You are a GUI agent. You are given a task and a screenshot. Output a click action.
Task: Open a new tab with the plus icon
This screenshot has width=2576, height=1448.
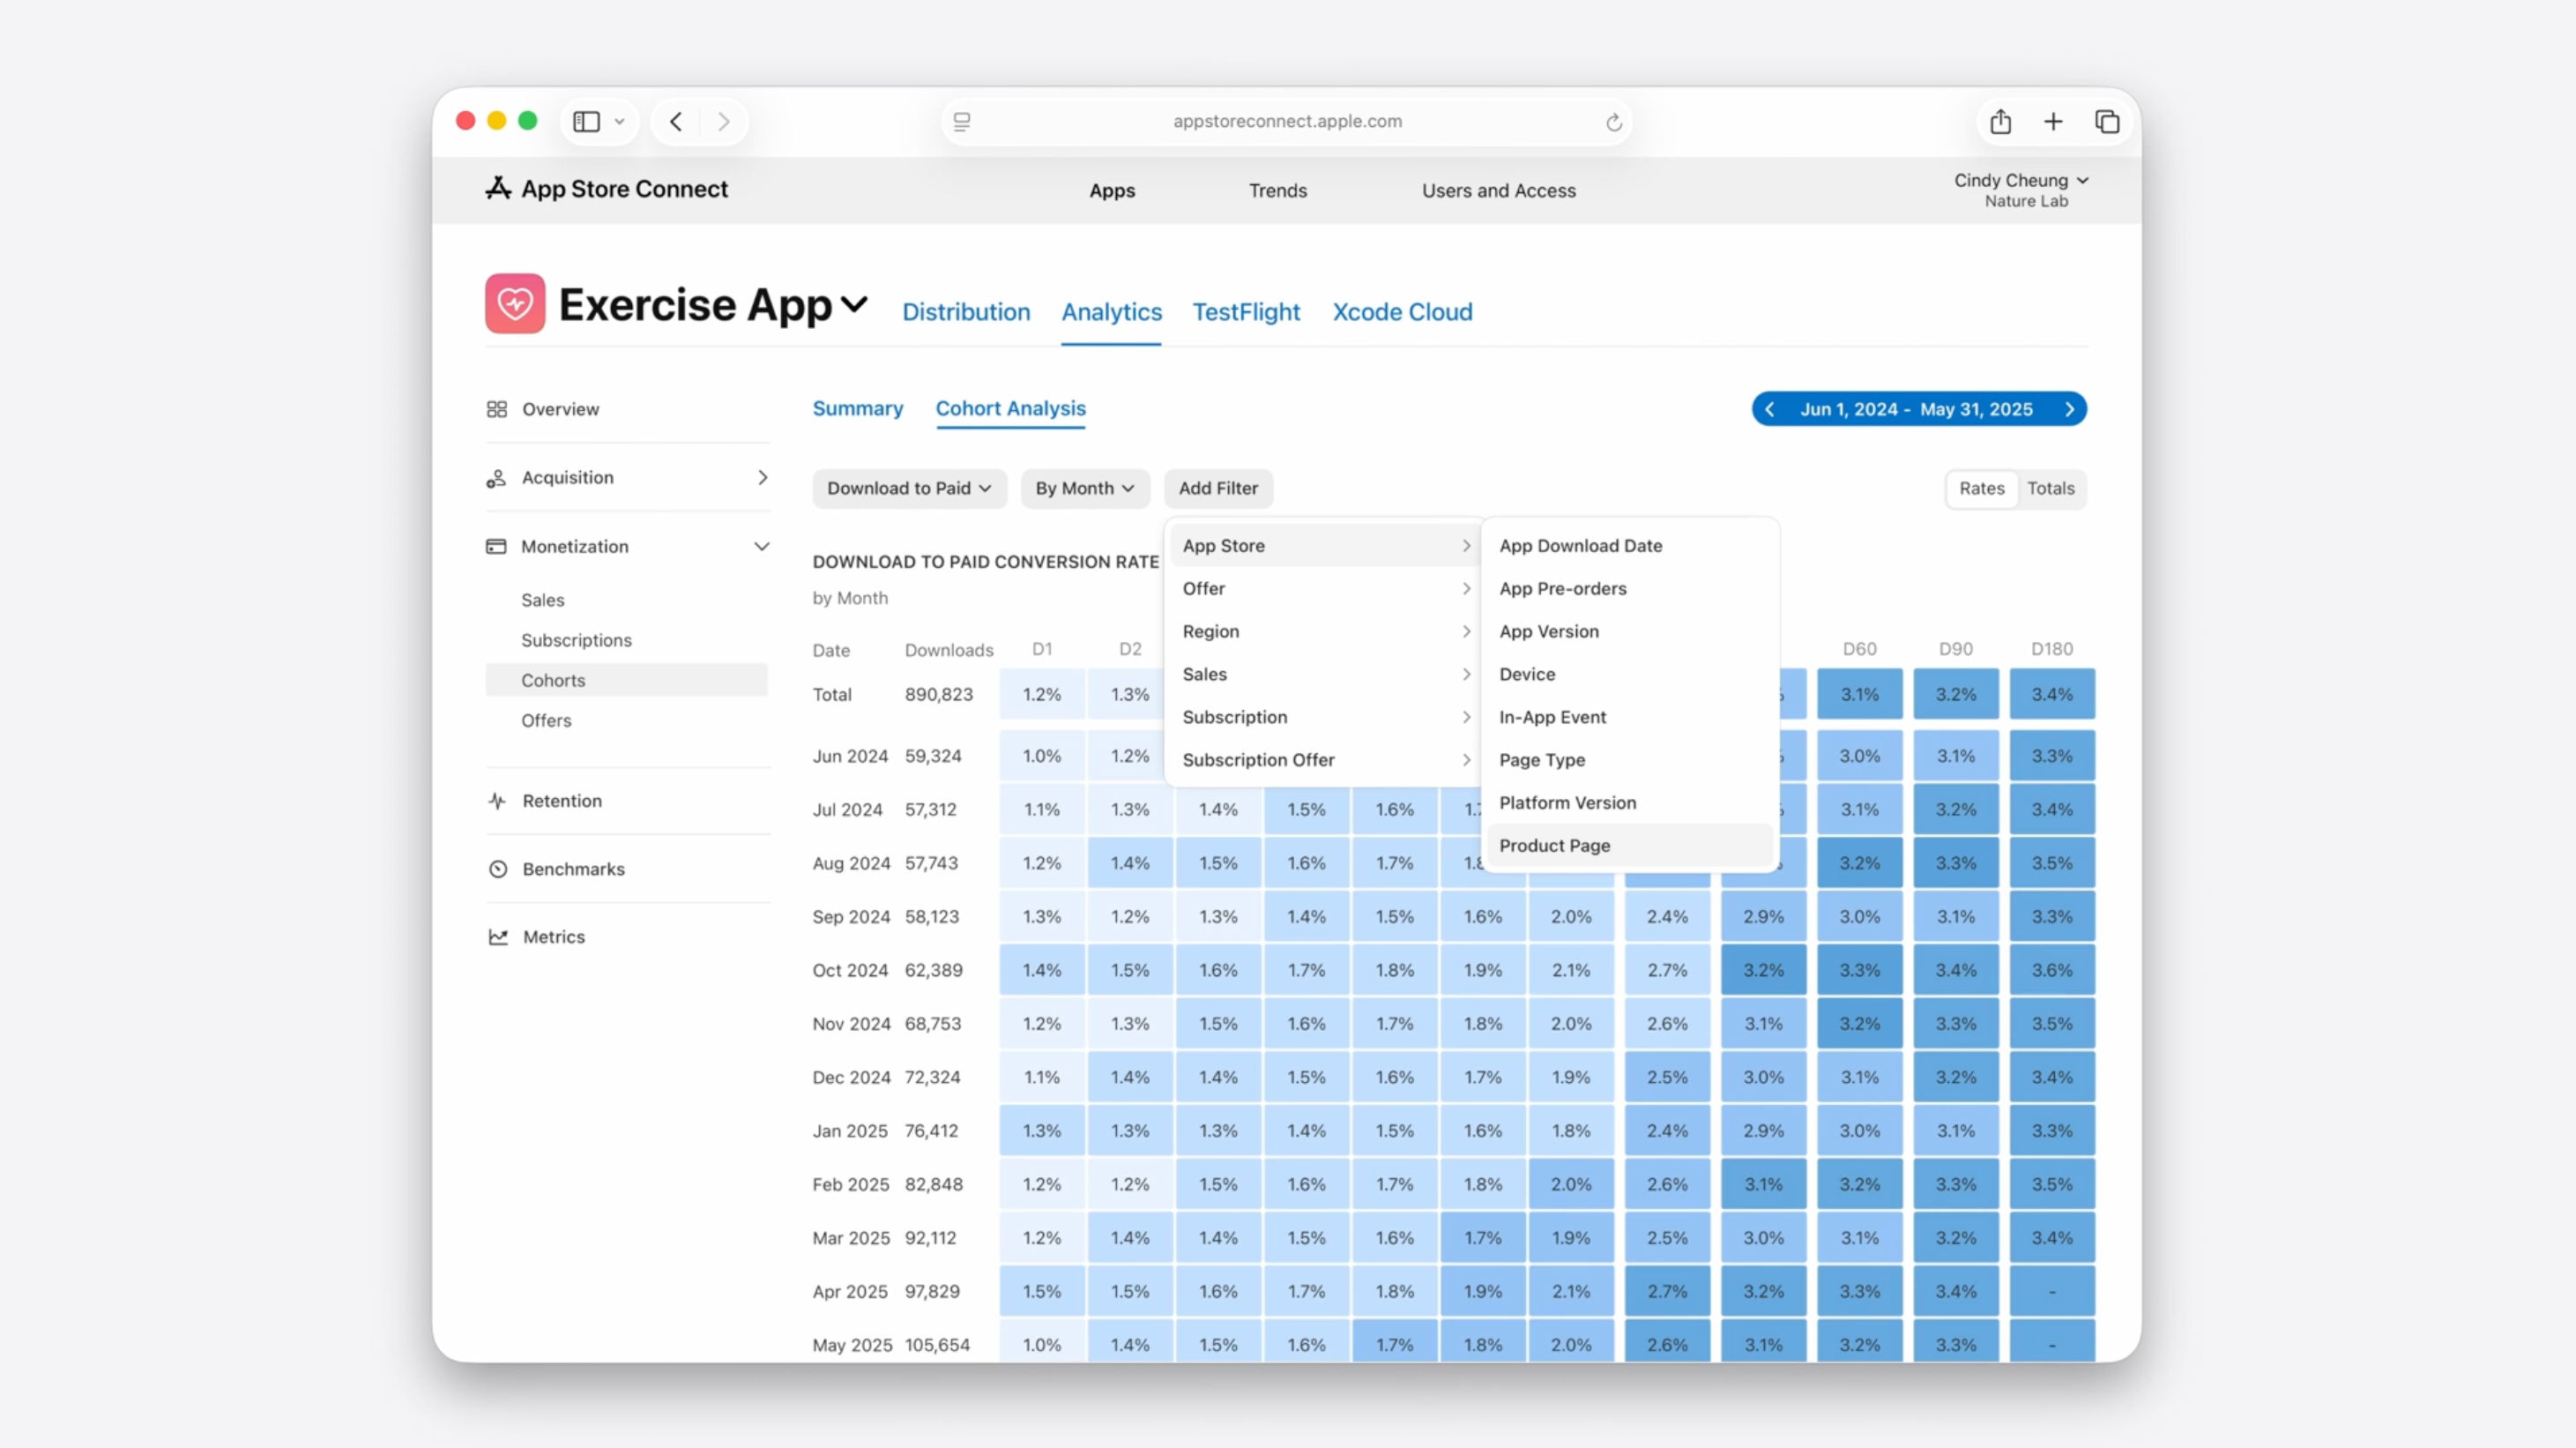[x=2053, y=122]
